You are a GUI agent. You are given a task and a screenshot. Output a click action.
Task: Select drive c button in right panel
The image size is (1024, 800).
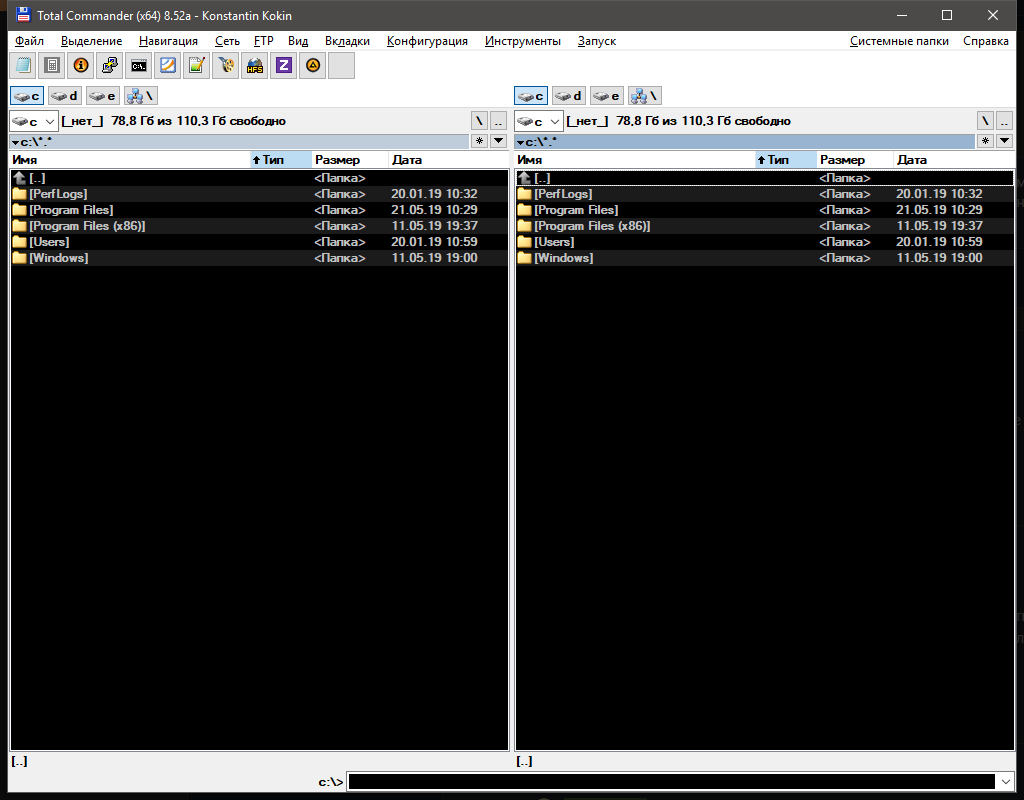(x=531, y=96)
